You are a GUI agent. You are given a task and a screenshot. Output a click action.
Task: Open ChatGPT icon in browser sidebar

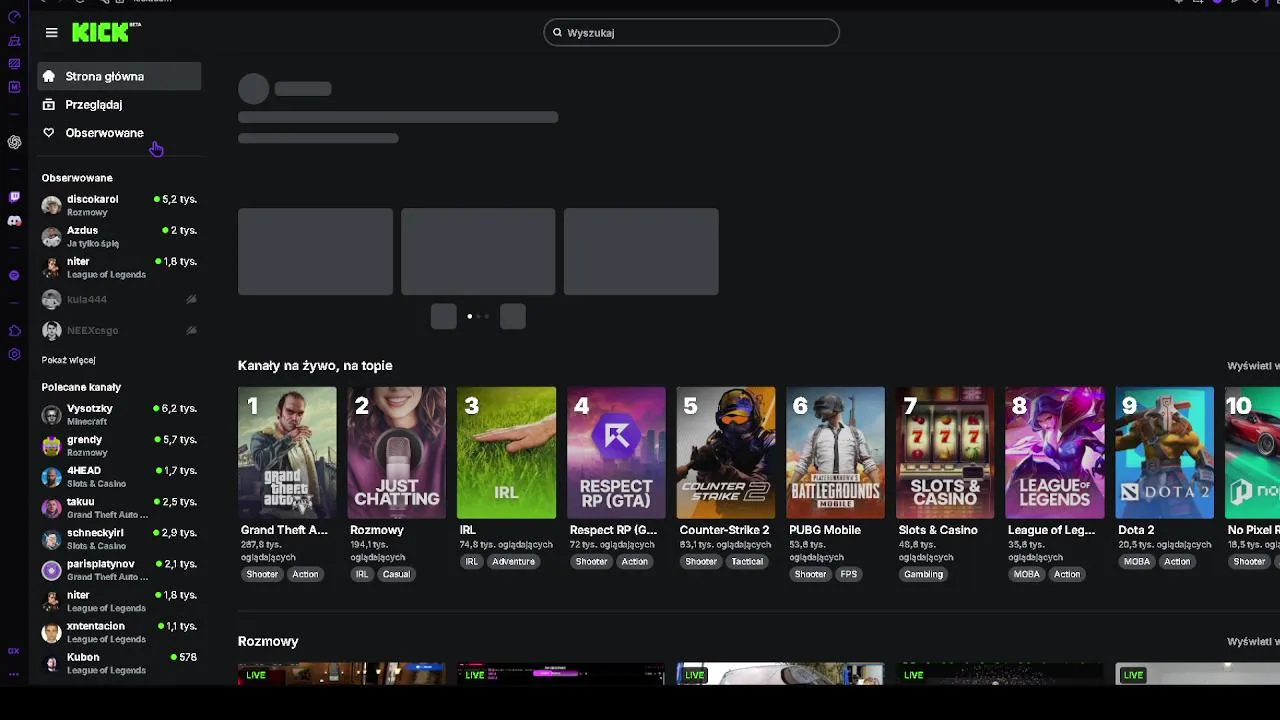pos(14,142)
